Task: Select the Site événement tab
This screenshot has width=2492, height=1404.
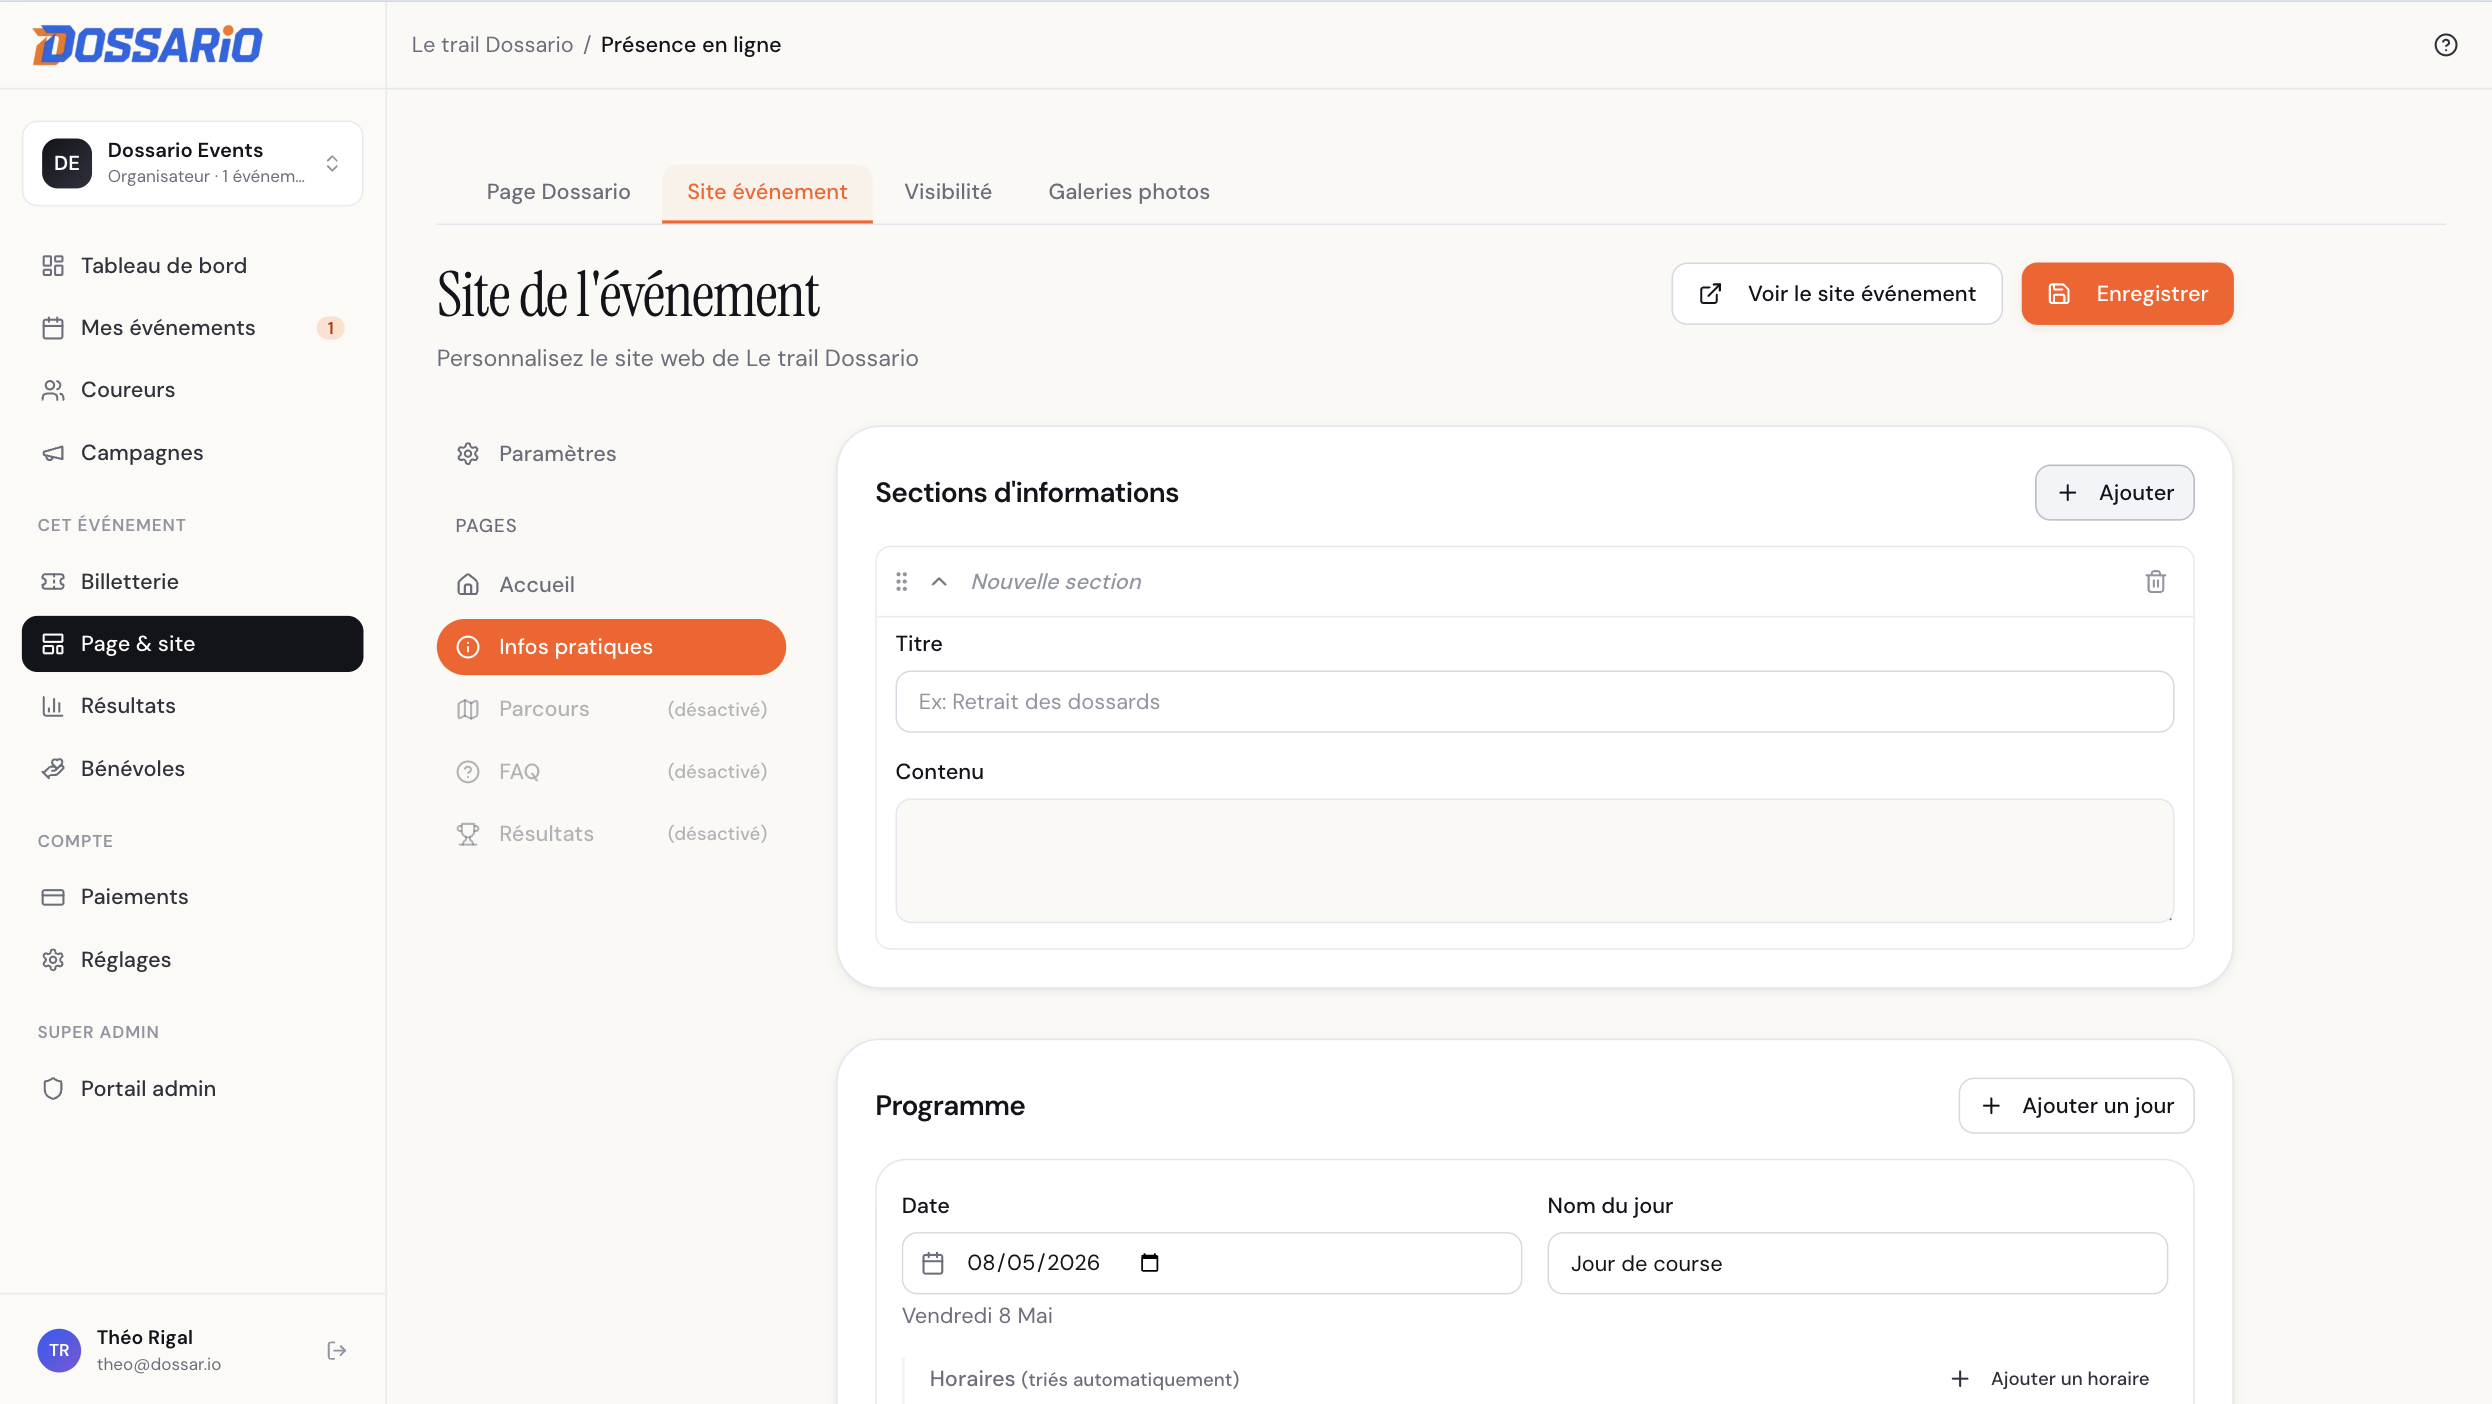Action: pyautogui.click(x=767, y=191)
